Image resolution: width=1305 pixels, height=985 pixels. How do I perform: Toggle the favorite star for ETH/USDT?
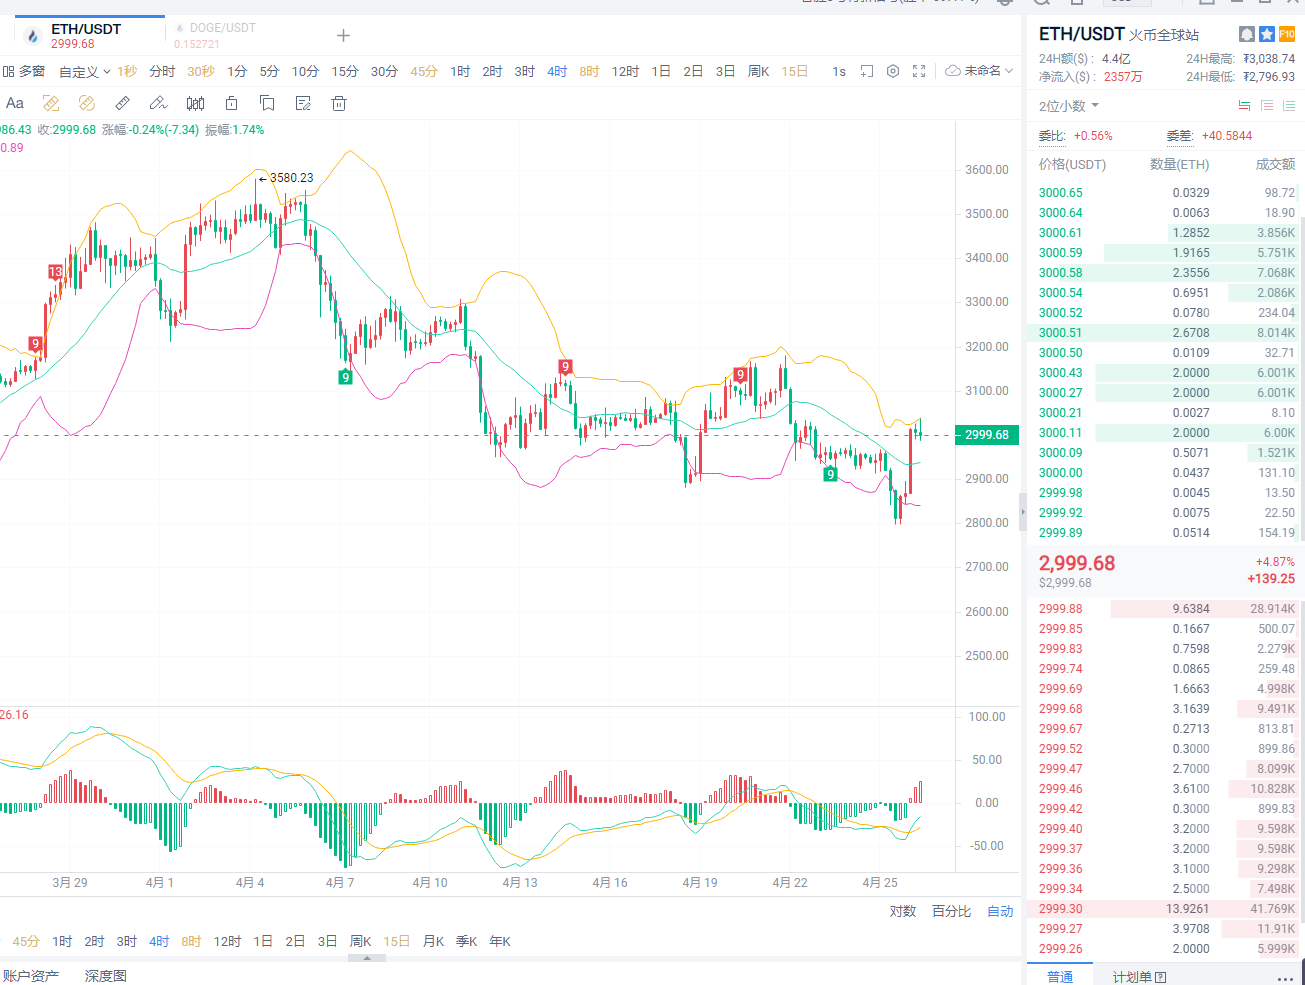(x=1267, y=34)
